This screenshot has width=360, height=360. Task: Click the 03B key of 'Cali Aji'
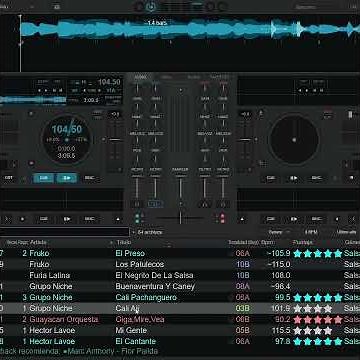(242, 308)
